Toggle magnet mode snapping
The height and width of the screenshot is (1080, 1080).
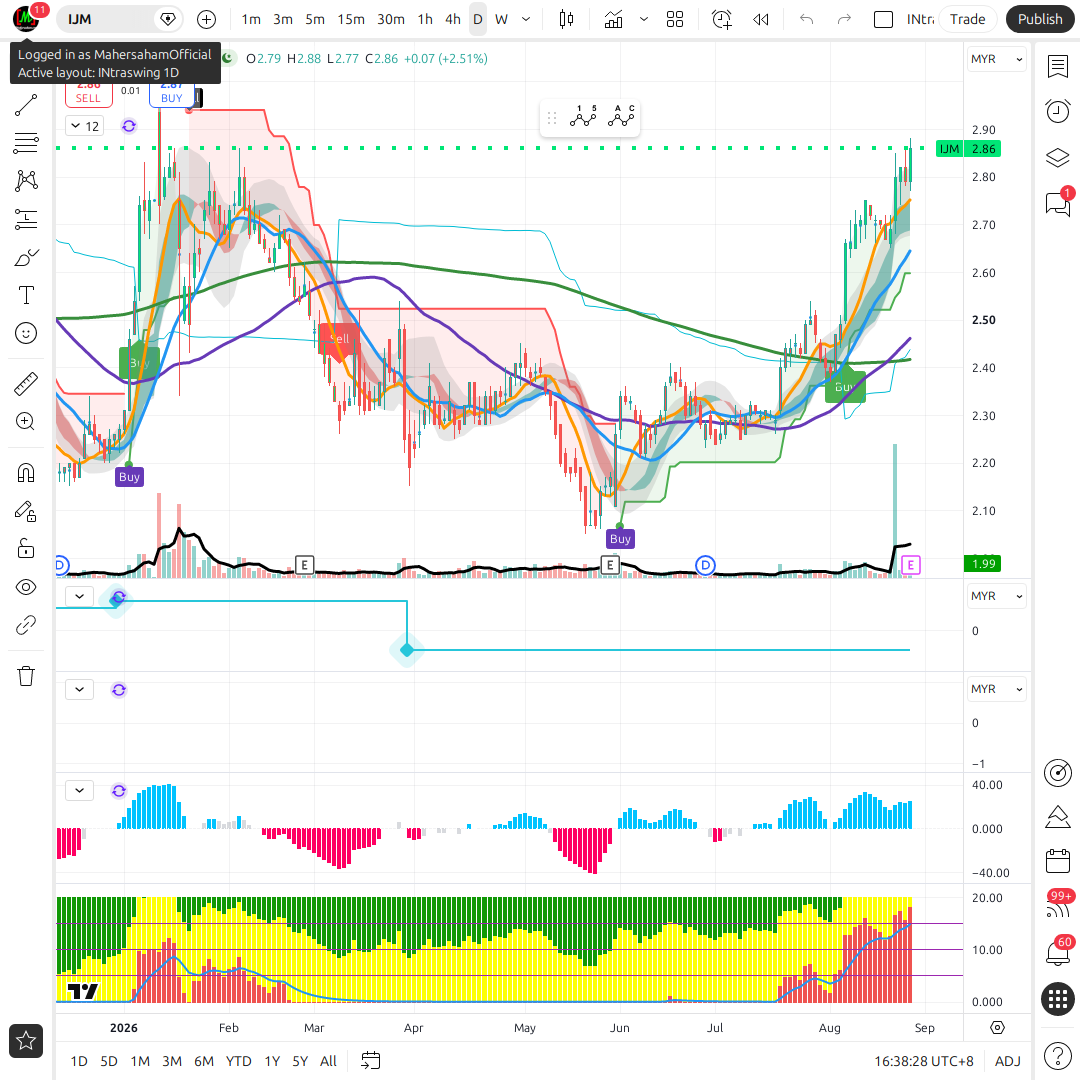coord(26,473)
